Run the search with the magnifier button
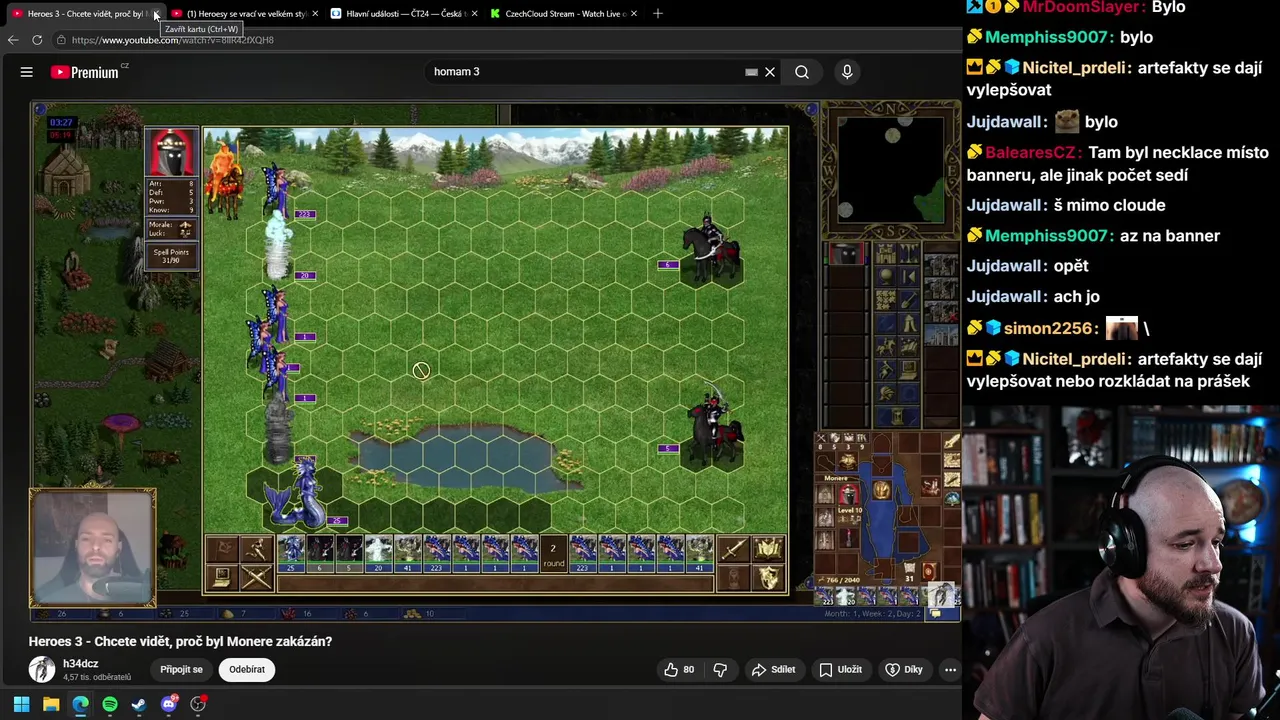Image resolution: width=1280 pixels, height=720 pixels. [802, 72]
